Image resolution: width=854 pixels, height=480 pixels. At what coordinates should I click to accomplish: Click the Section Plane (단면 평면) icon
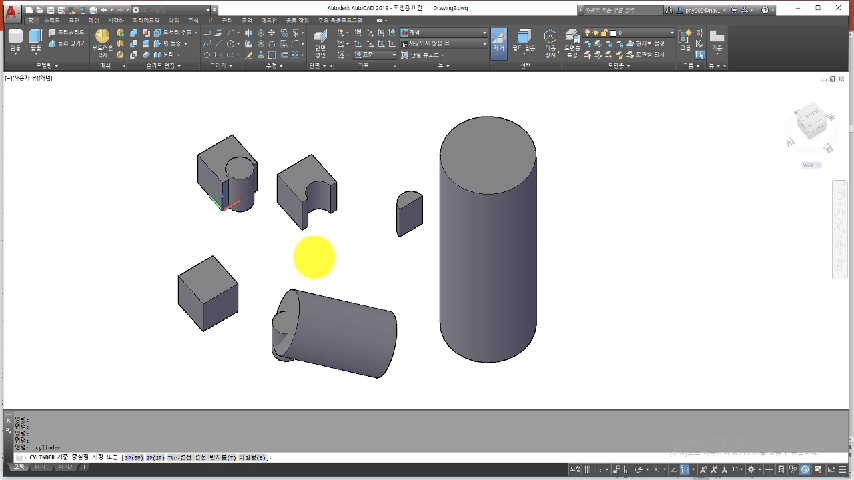[x=320, y=40]
